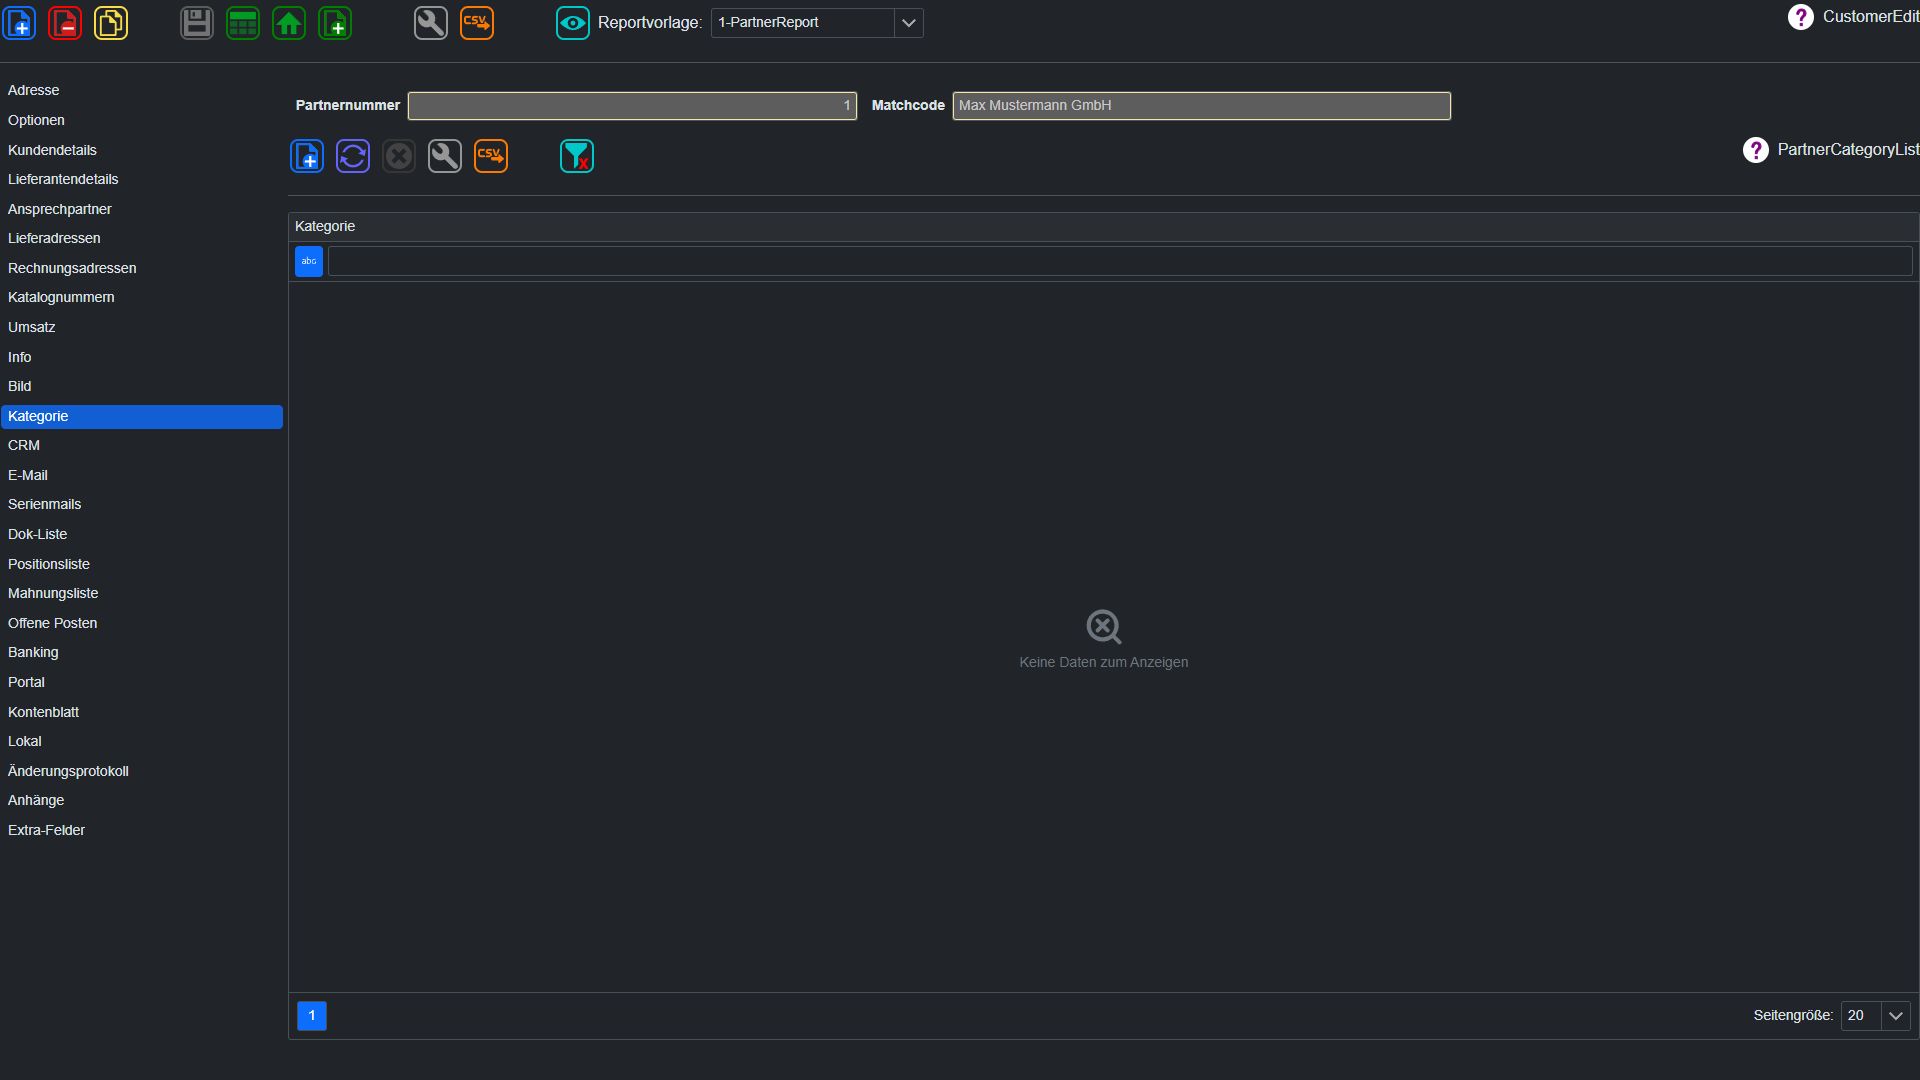Viewport: 1920px width, 1080px height.
Task: Refresh the category list
Action: [x=353, y=156]
